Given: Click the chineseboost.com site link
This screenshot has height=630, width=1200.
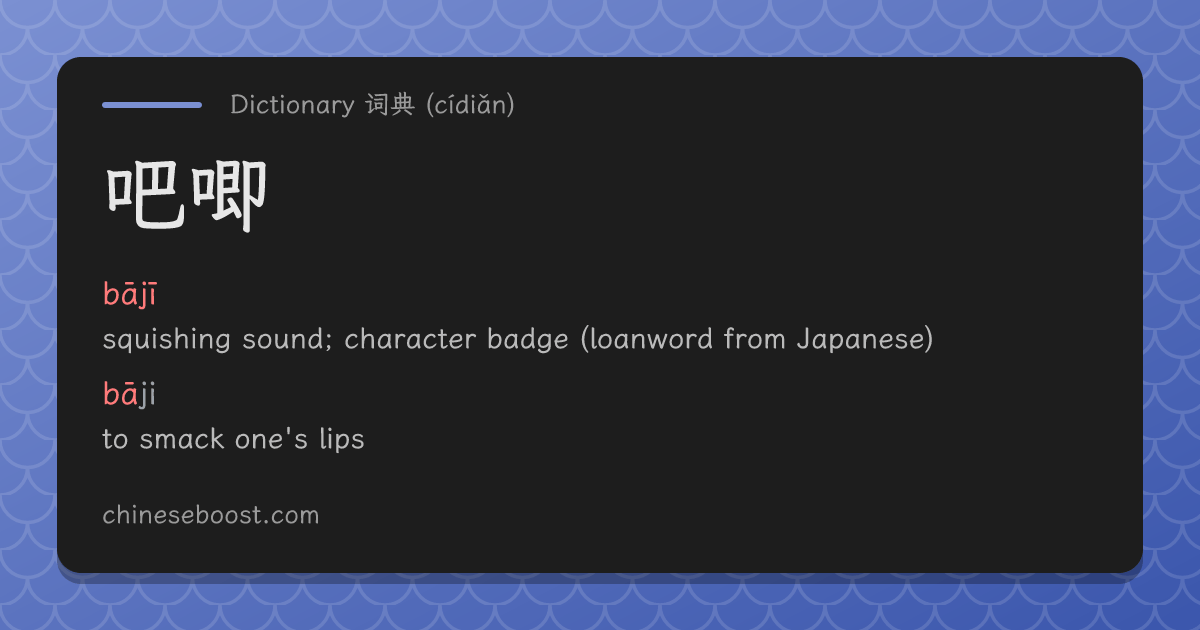Looking at the screenshot, I should (x=211, y=516).
